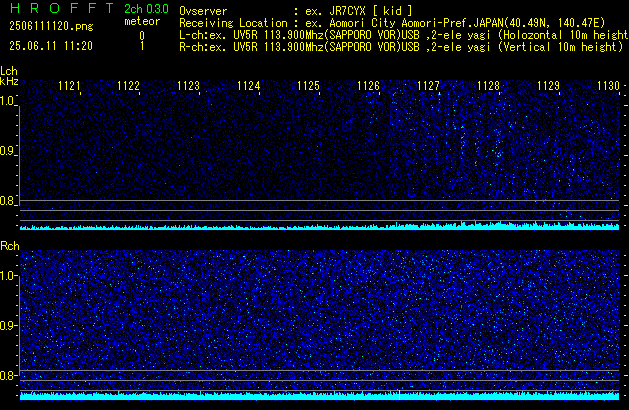Click the meteor count label

(x=142, y=21)
